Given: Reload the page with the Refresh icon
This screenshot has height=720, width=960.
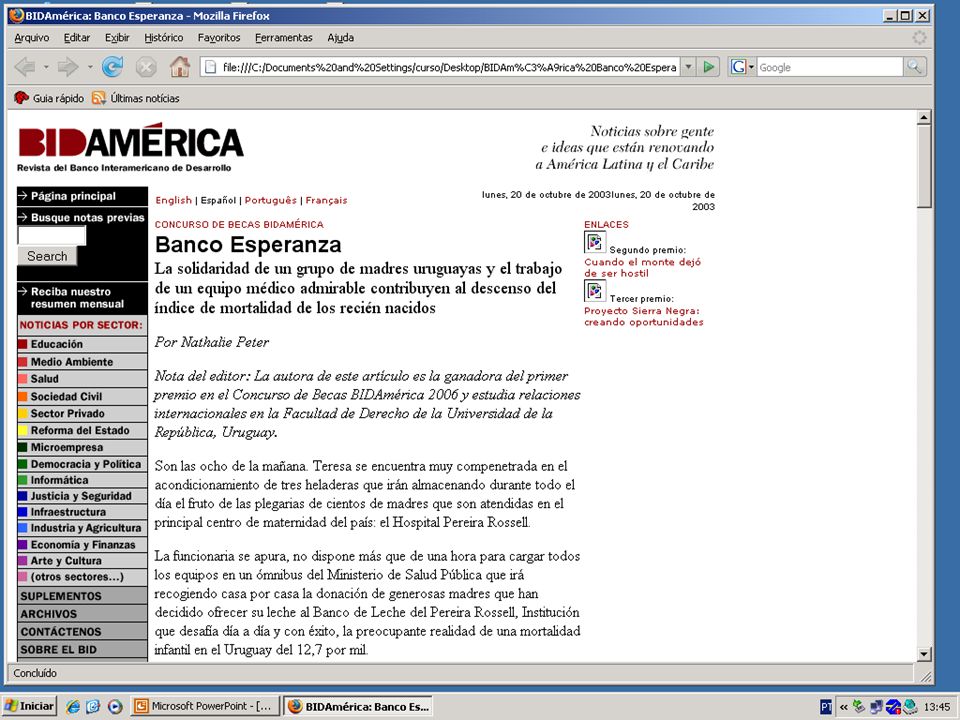Looking at the screenshot, I should pos(112,67).
